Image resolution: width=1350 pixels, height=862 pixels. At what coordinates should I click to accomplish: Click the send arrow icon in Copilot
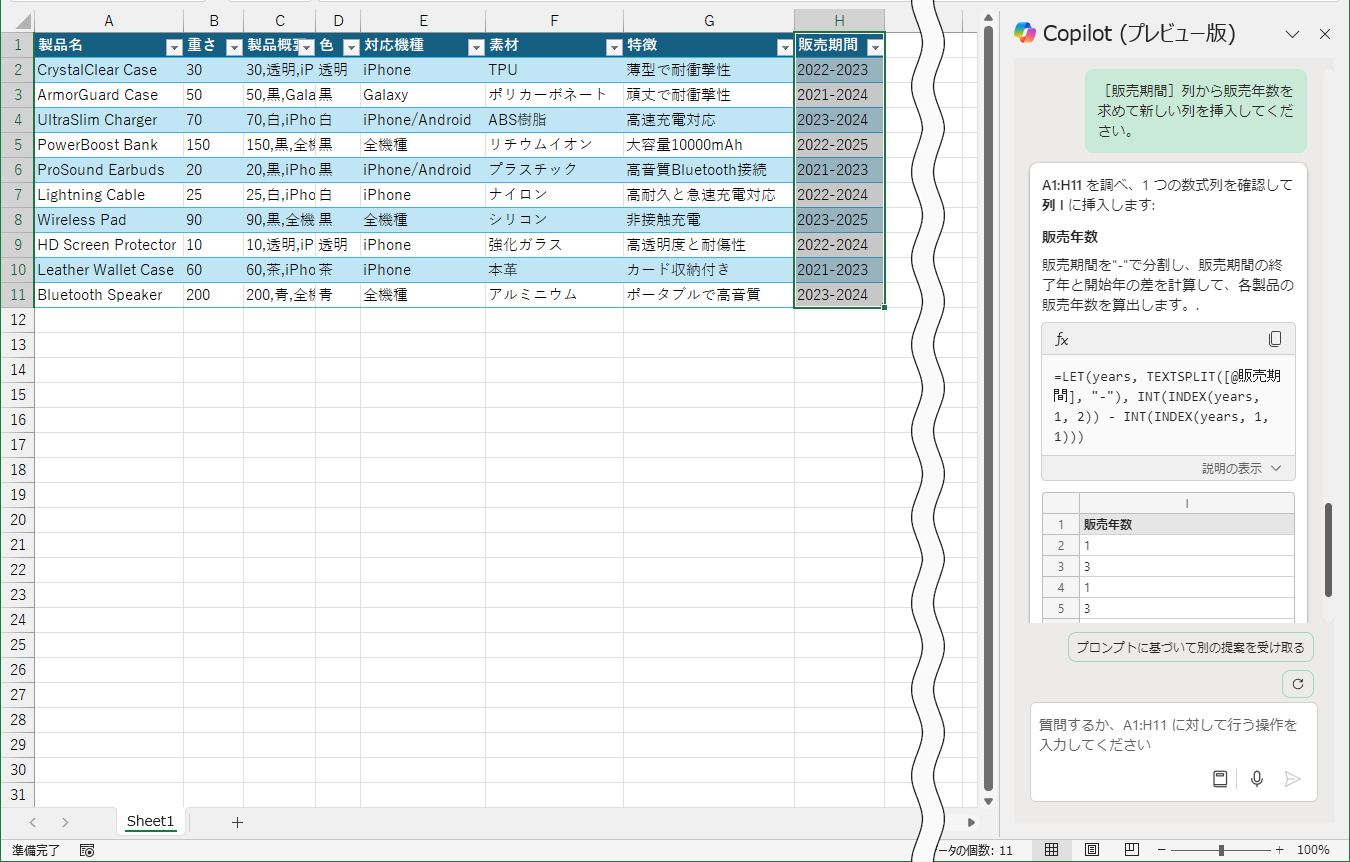point(1292,779)
